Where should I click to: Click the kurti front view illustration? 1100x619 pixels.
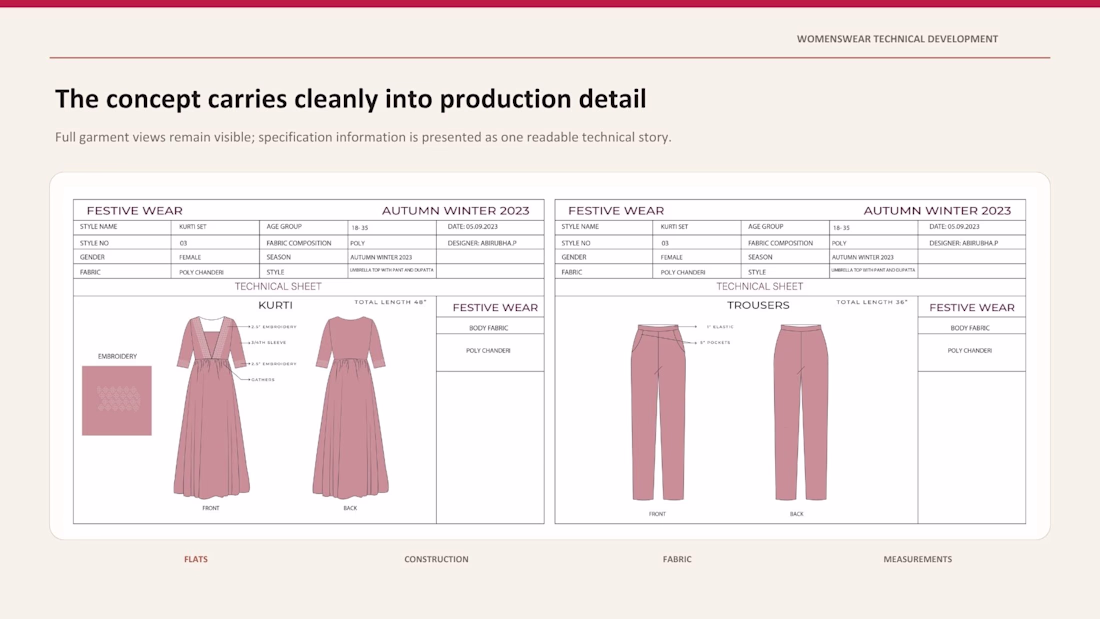(x=211, y=407)
